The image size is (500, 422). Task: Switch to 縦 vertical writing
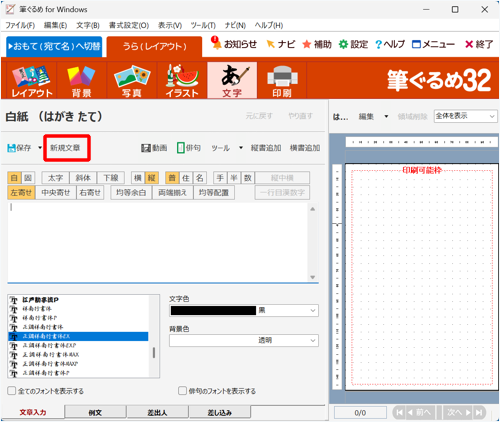[152, 178]
